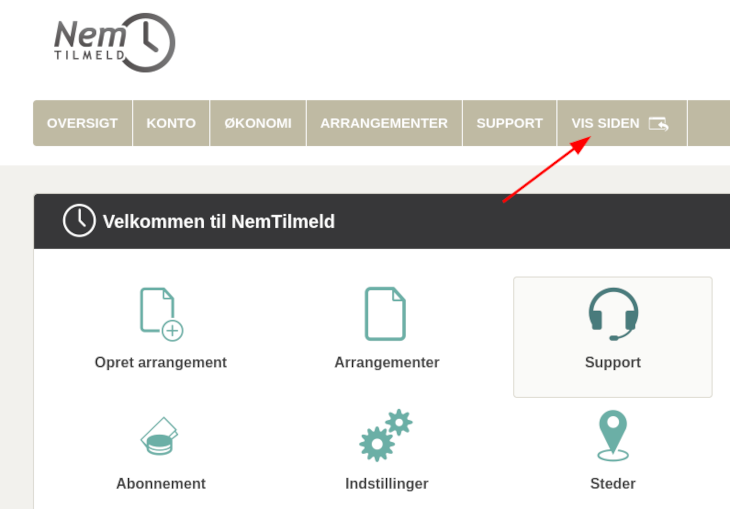Open the Arrangementer tile label
The width and height of the screenshot is (730, 509).
click(387, 362)
